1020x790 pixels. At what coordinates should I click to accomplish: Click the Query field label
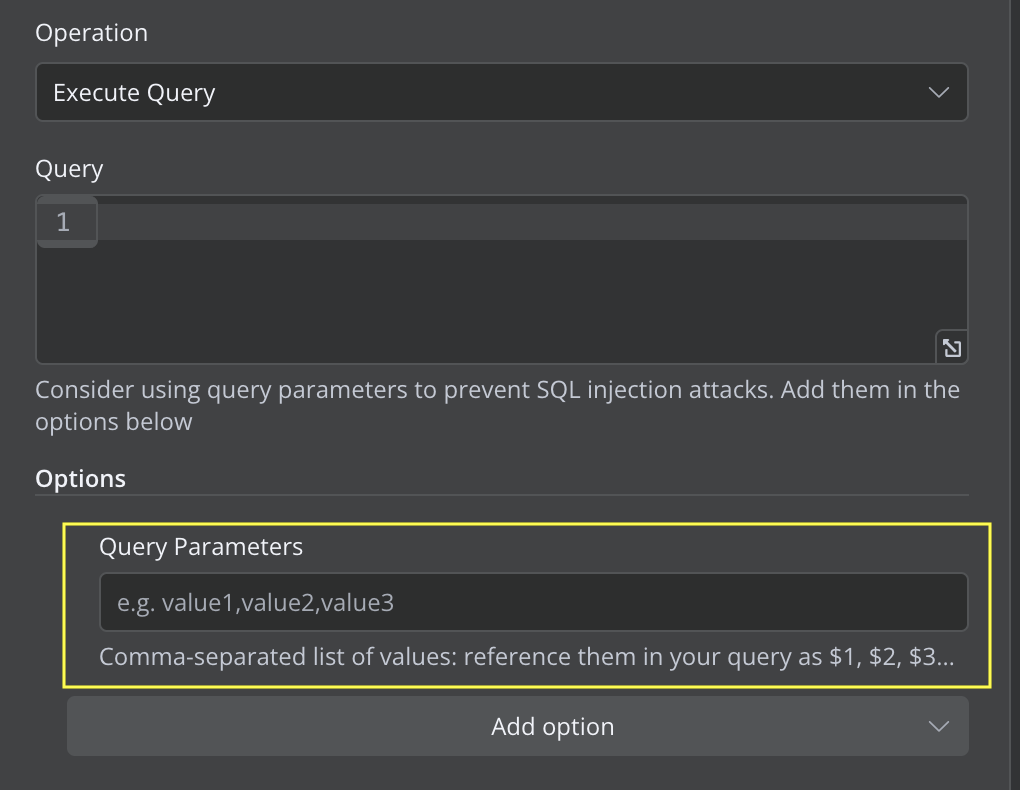[69, 169]
